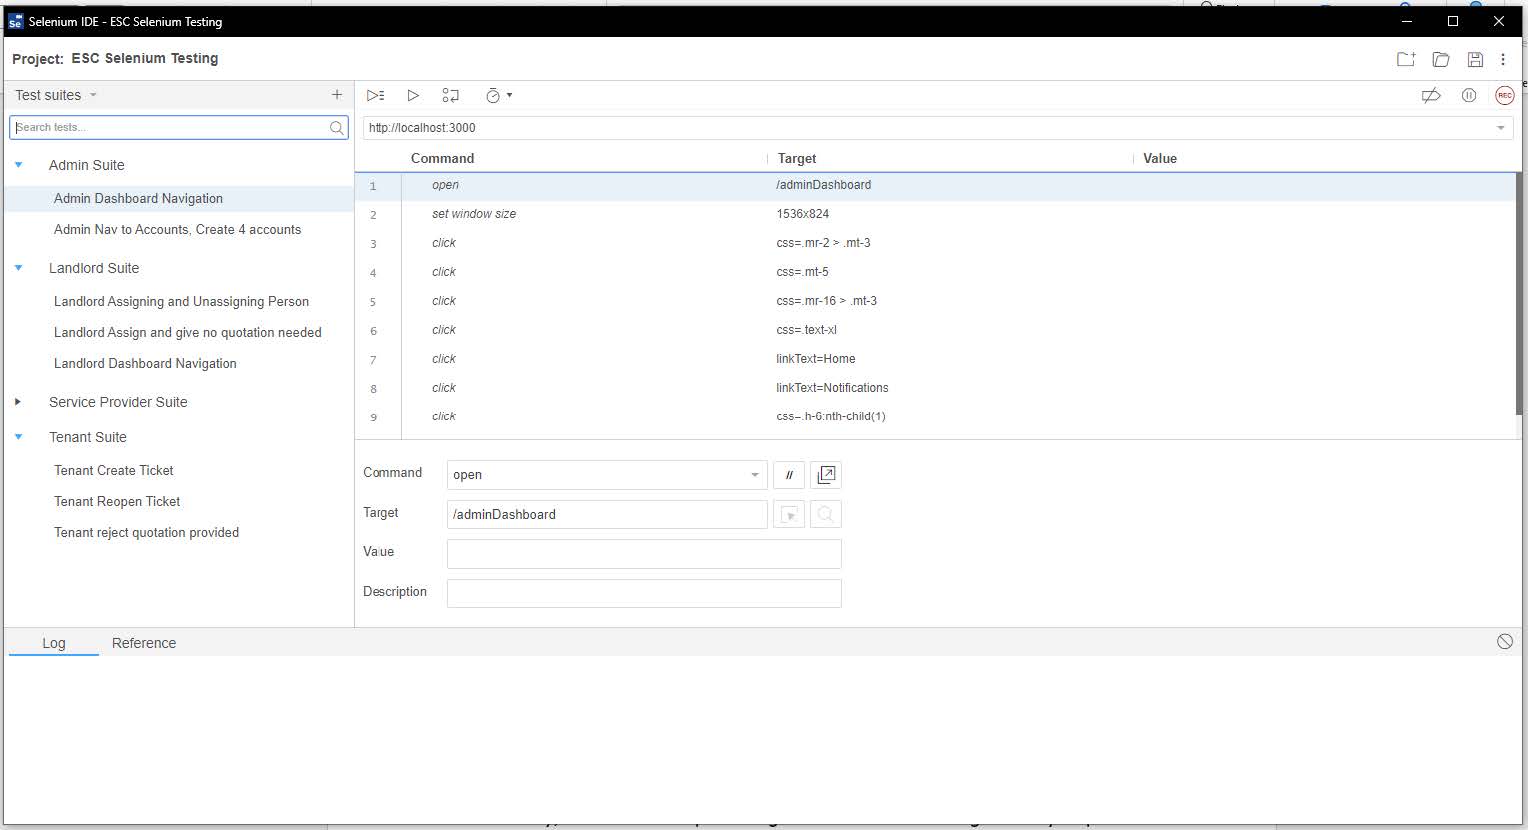Add a new test suite with the plus button
The image size is (1528, 830).
tap(336, 95)
